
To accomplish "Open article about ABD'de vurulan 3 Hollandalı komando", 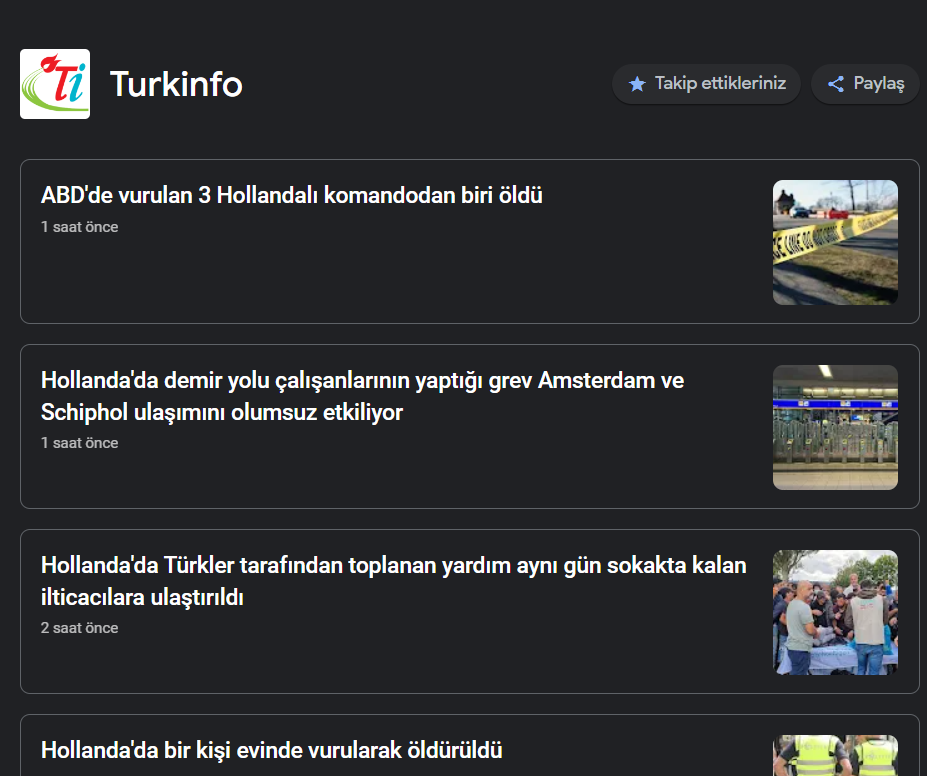I will coord(291,195).
